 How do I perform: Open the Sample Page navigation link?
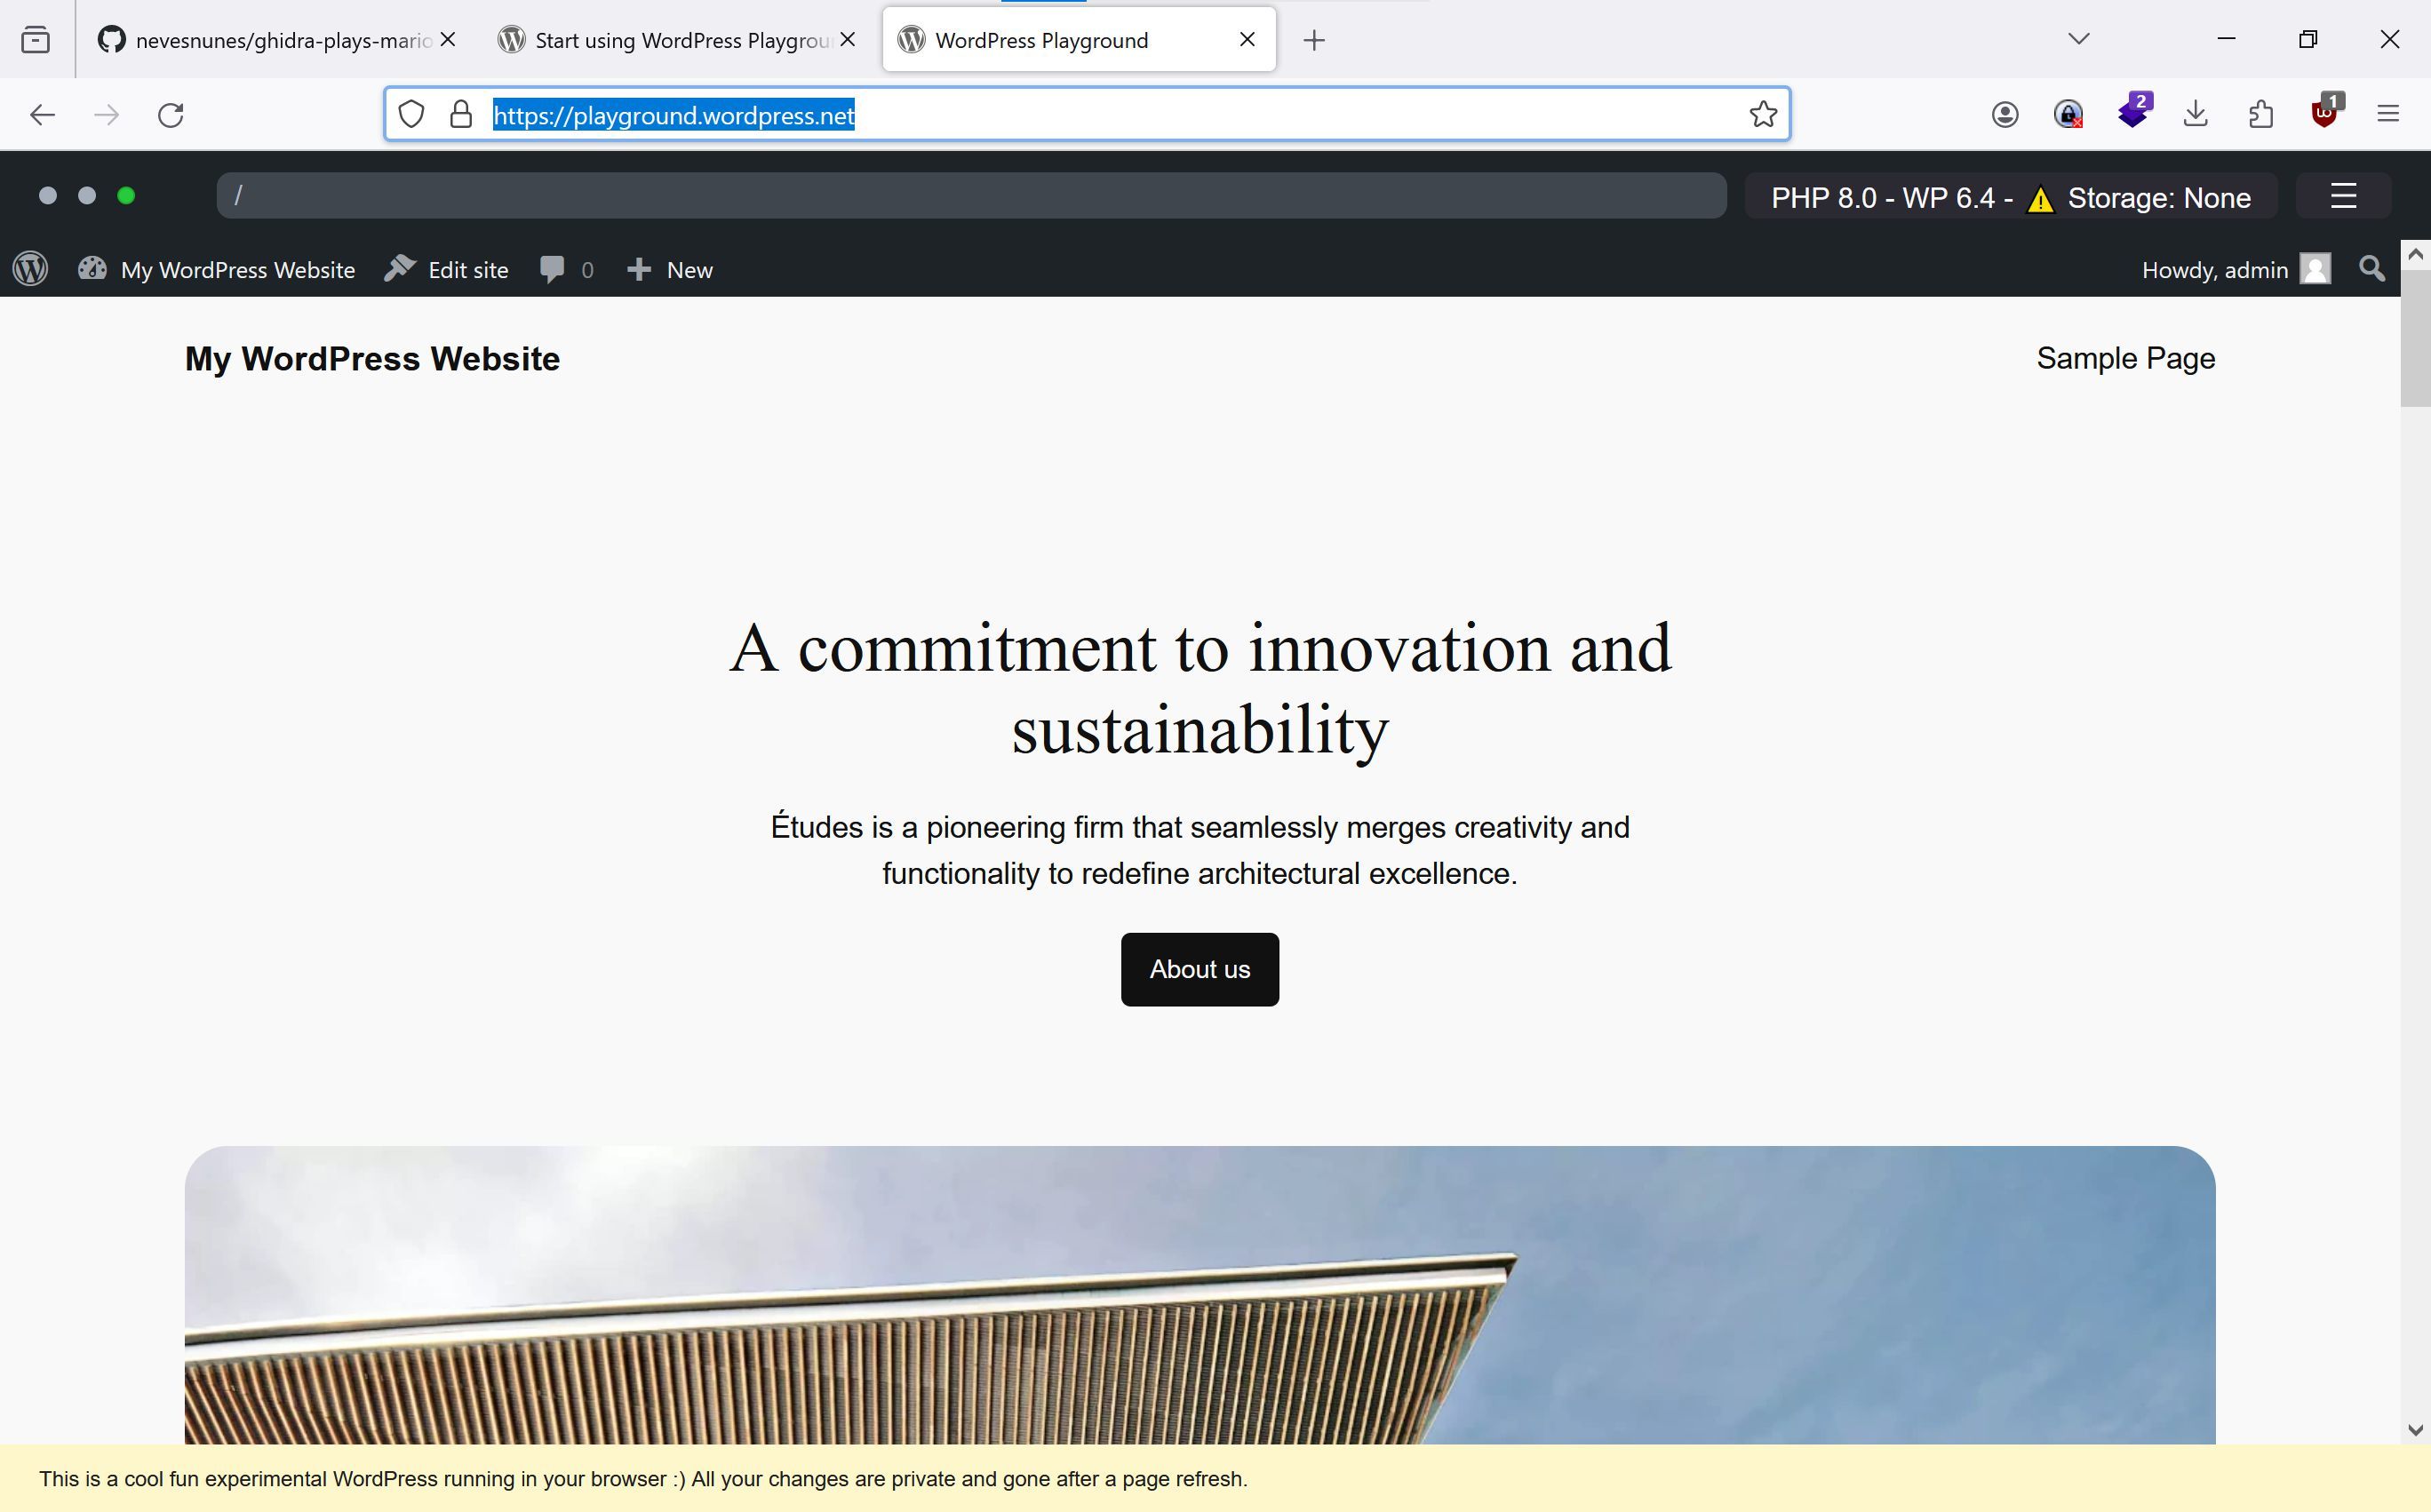tap(2125, 358)
